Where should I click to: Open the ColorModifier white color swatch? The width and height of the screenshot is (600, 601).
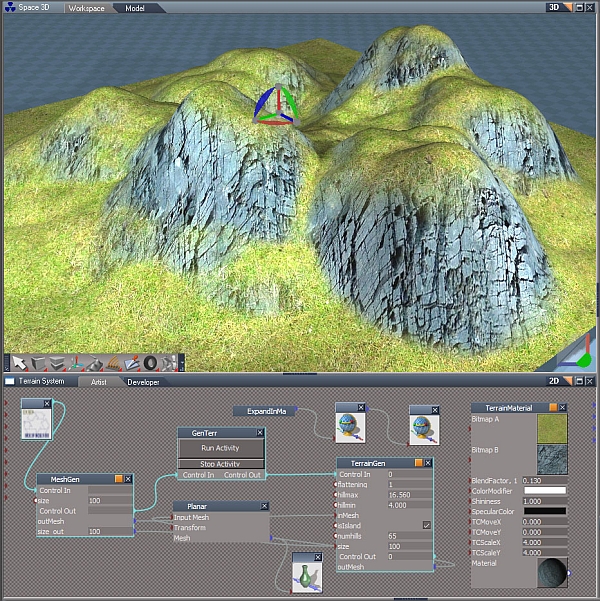click(545, 491)
